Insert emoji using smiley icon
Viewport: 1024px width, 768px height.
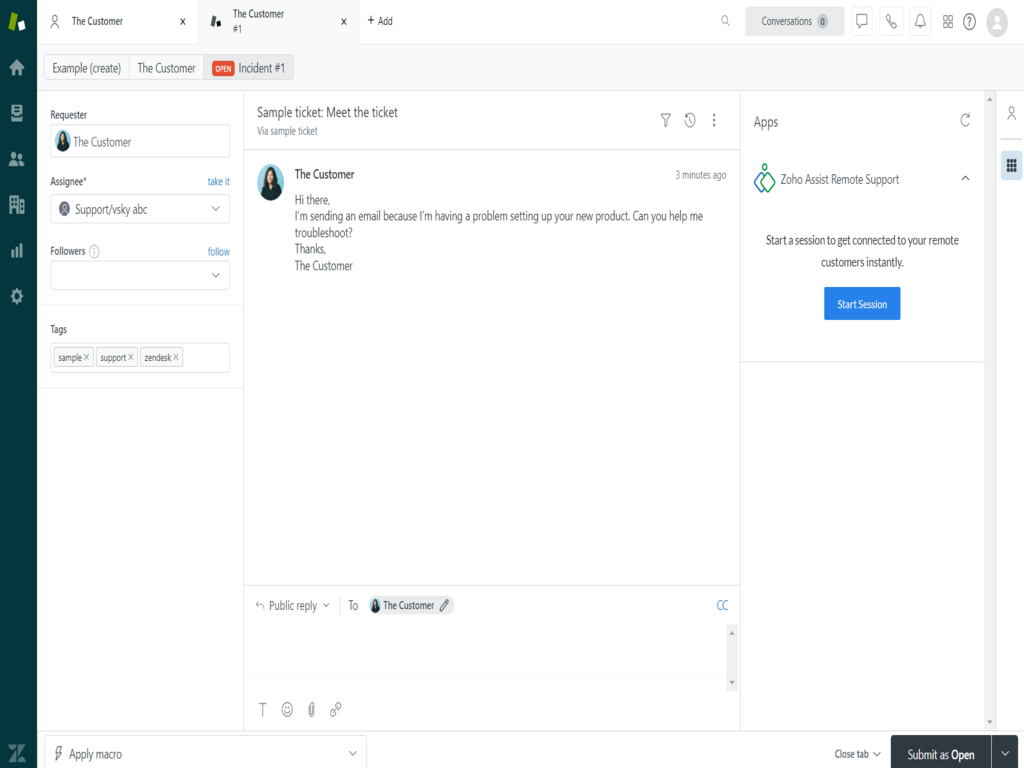pyautogui.click(x=287, y=709)
